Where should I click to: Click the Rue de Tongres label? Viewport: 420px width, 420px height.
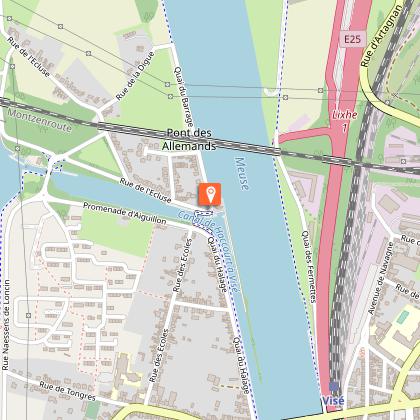68,391
